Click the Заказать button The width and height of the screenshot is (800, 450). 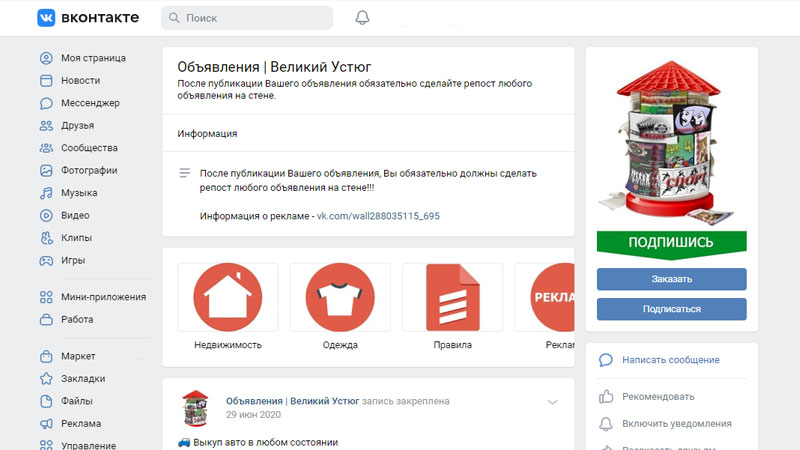[671, 279]
